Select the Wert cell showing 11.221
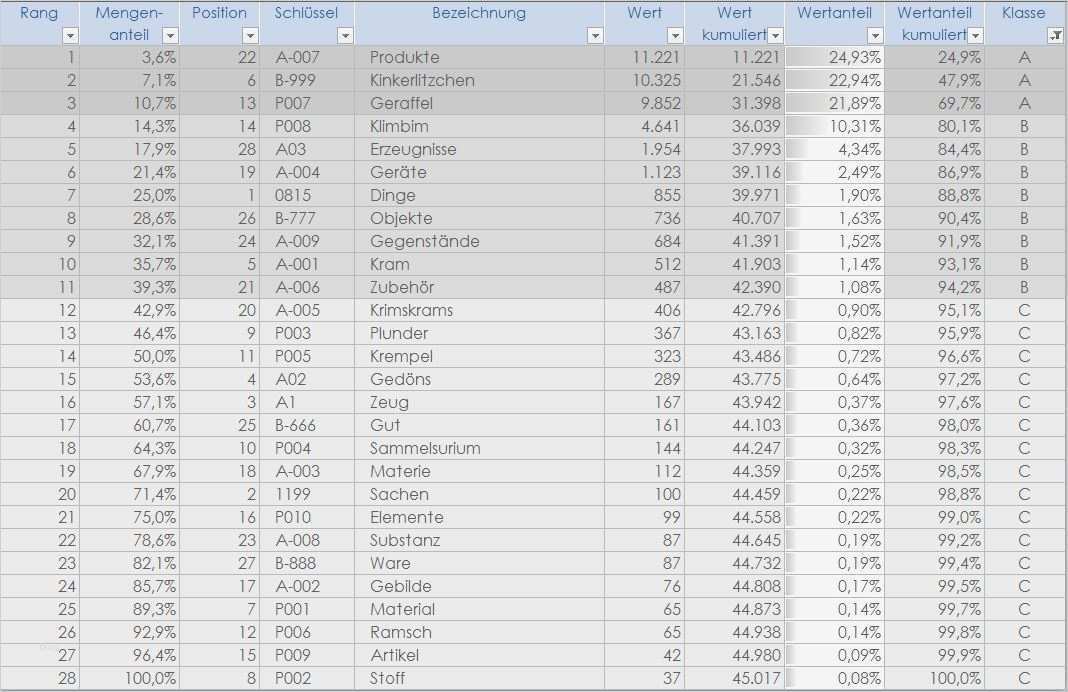Viewport: 1068px width, 692px height. pos(644,57)
